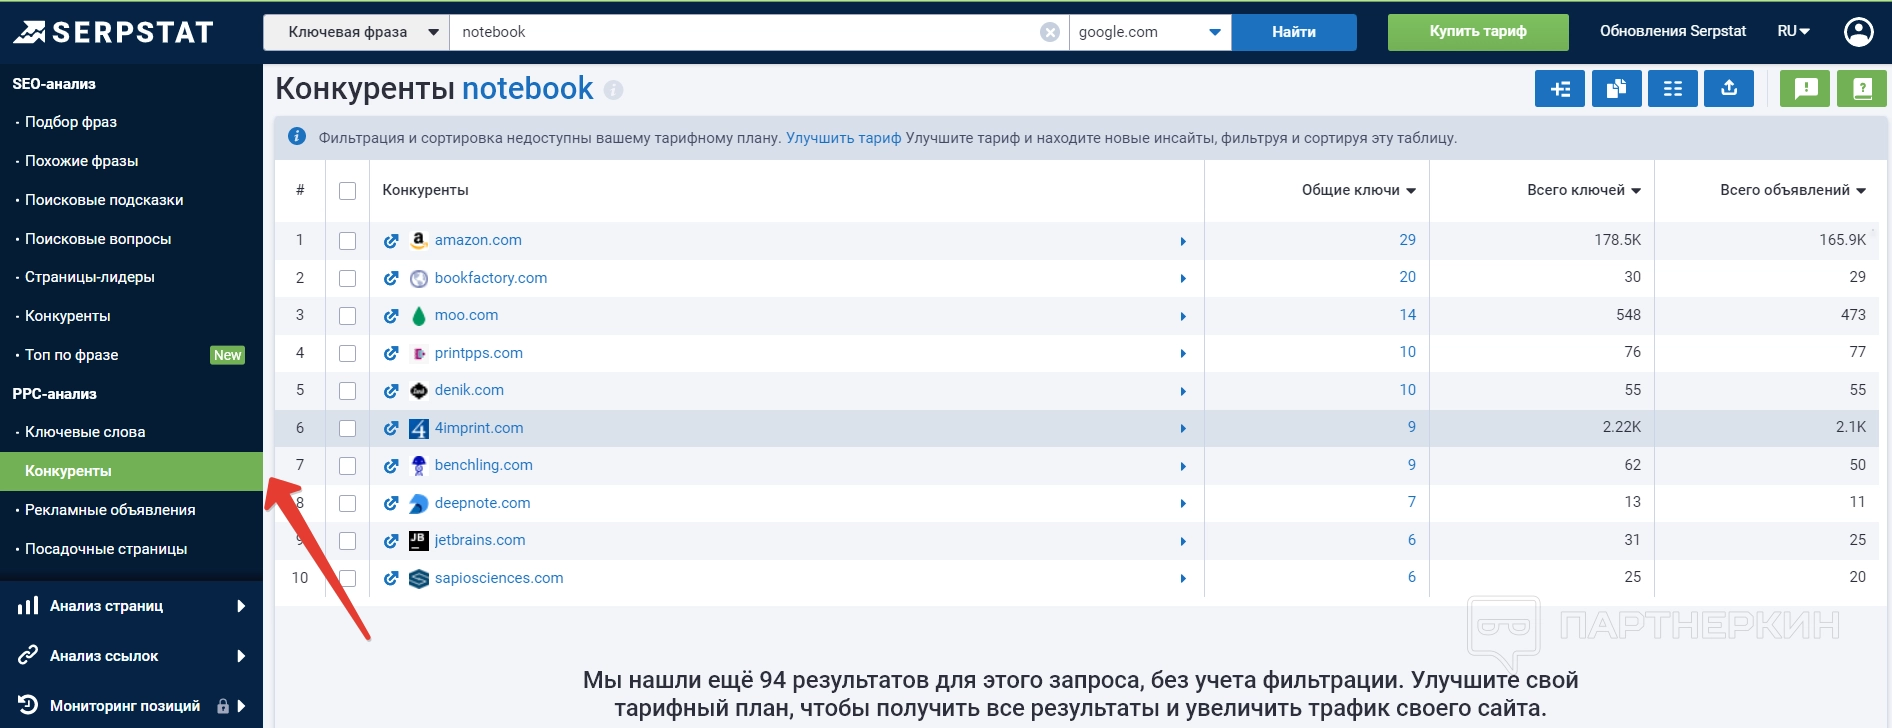Follow the Улучшить тариф link
This screenshot has width=1892, height=728.
coord(843,138)
